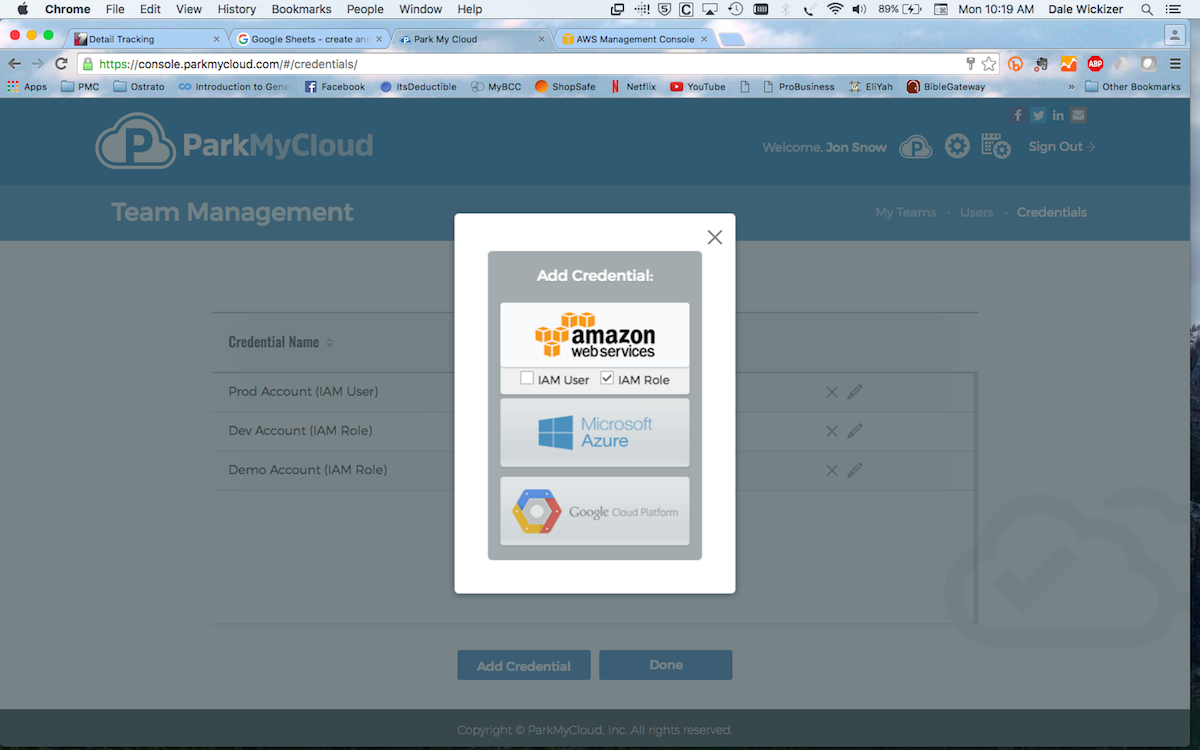Click the Done button
The height and width of the screenshot is (750, 1200).
pyautogui.click(x=666, y=665)
